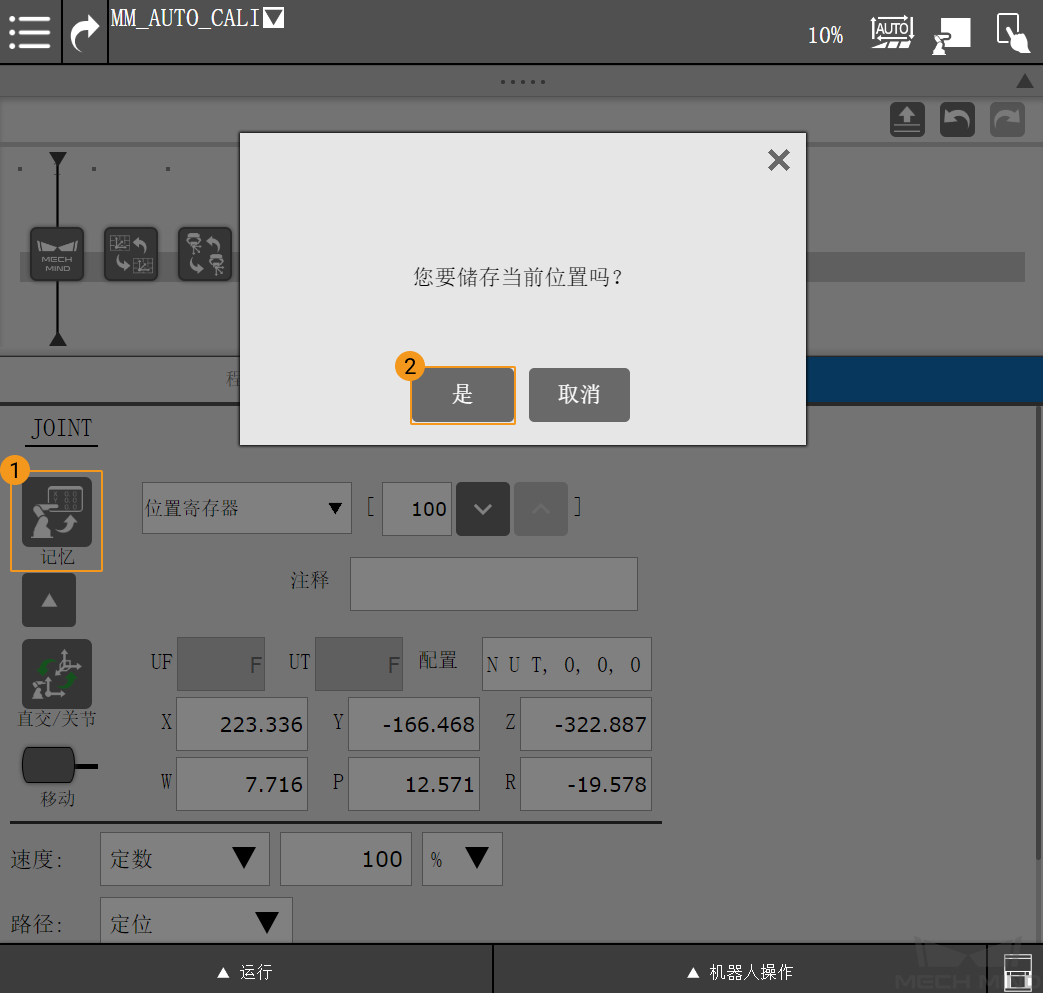This screenshot has height=993, width=1043.
Task: Edit the R value -19.578
Action: 586,783
